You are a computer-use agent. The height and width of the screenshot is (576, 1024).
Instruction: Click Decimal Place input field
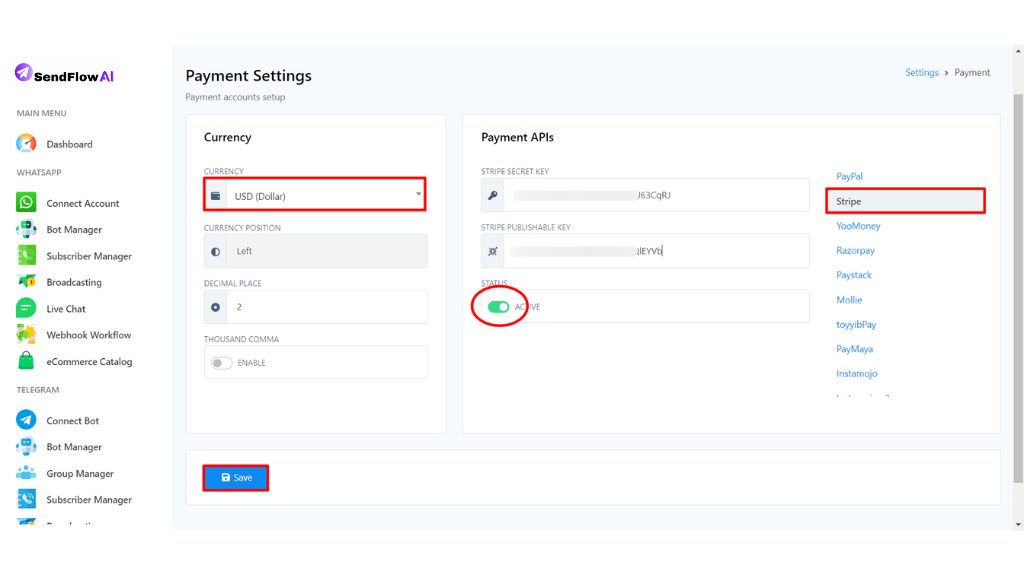[x=327, y=307]
